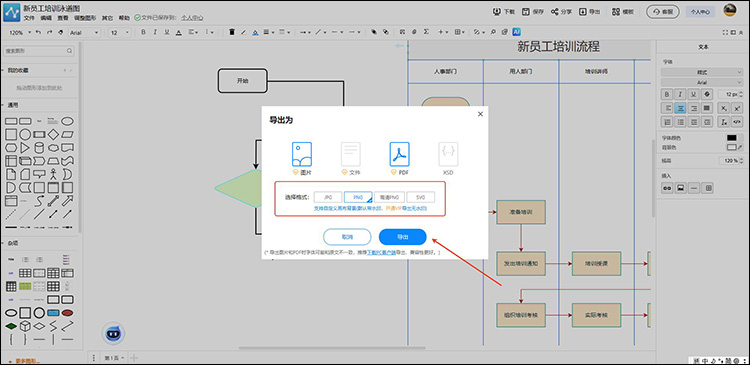This screenshot has width=750, height=365.
Task: Open the 样式 style dropdown in text panel
Action: pyautogui.click(x=702, y=72)
